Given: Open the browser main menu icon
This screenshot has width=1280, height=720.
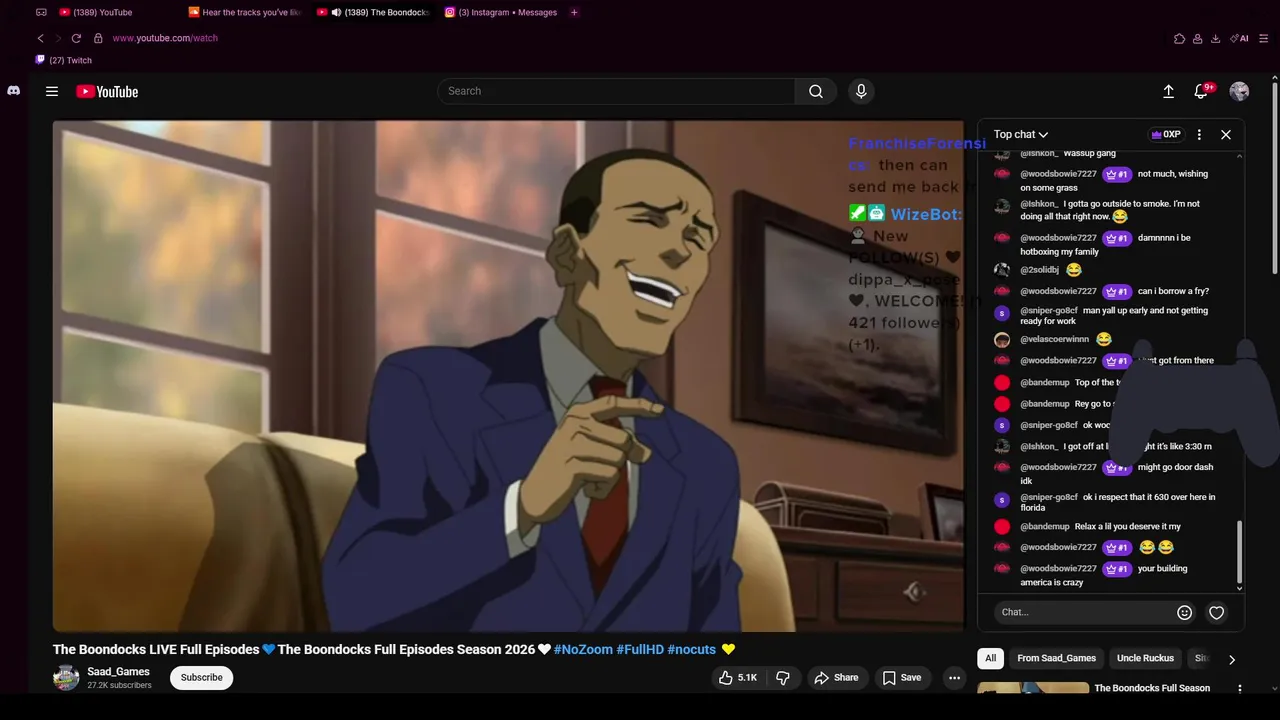Looking at the screenshot, I should (1265, 38).
